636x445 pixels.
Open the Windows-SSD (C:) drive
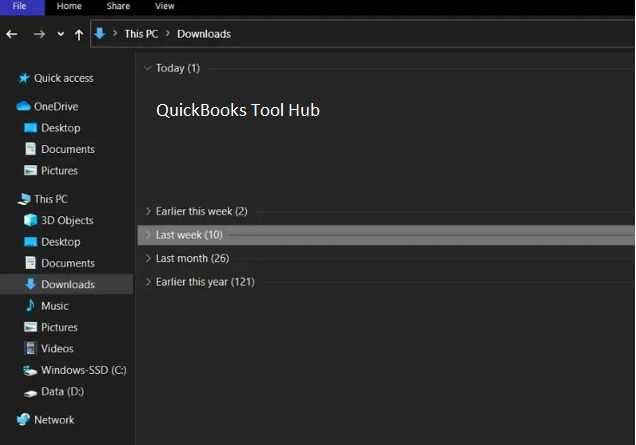[x=75, y=370]
